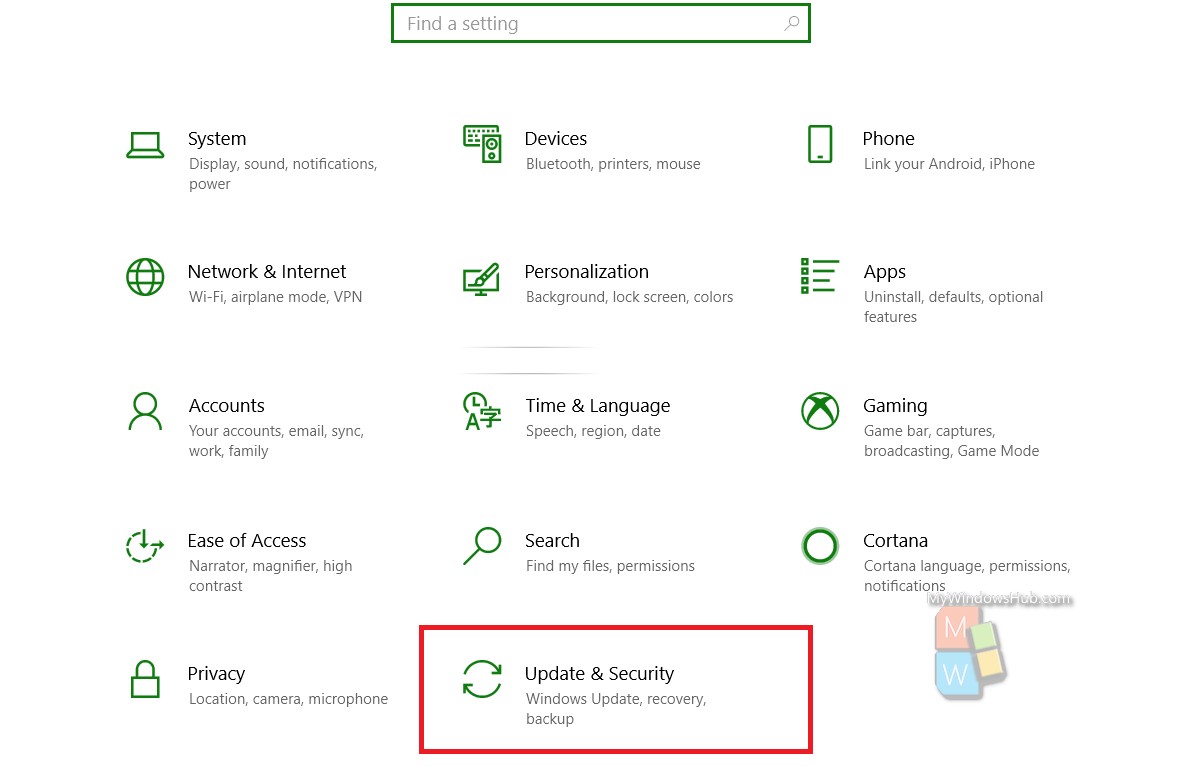Viewport: 1182px width, 767px height.
Task: Click 'Windows Update, recovery, backup' text
Action: click(616, 709)
